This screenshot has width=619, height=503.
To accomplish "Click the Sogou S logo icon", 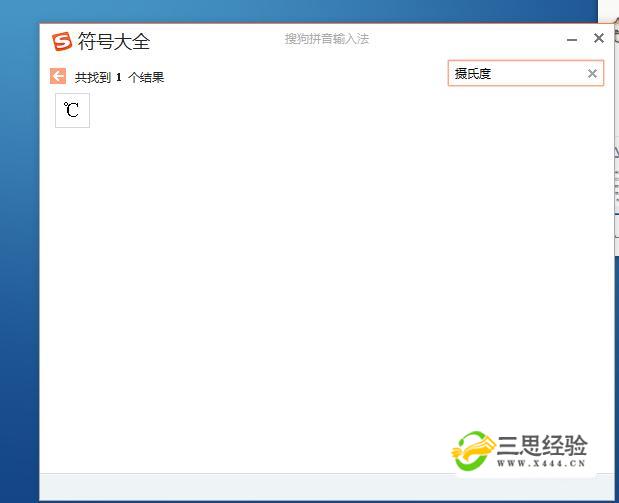I will (62, 41).
